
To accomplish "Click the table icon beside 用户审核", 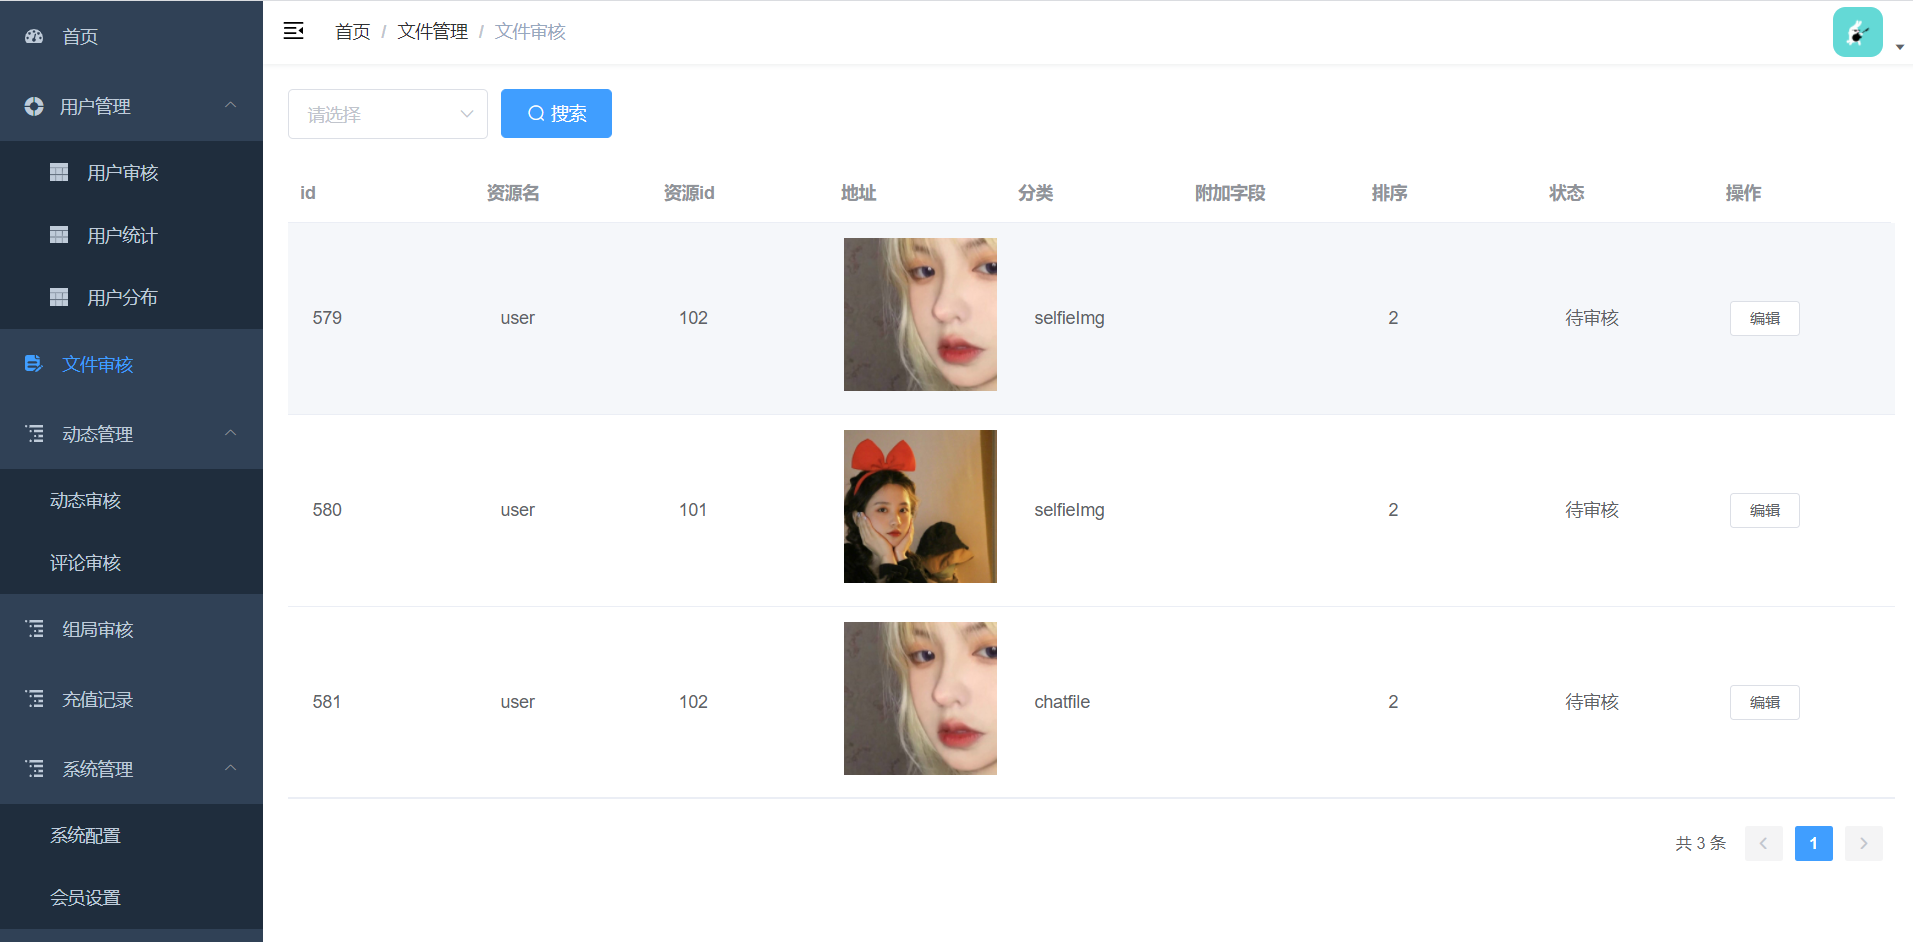I will [59, 172].
